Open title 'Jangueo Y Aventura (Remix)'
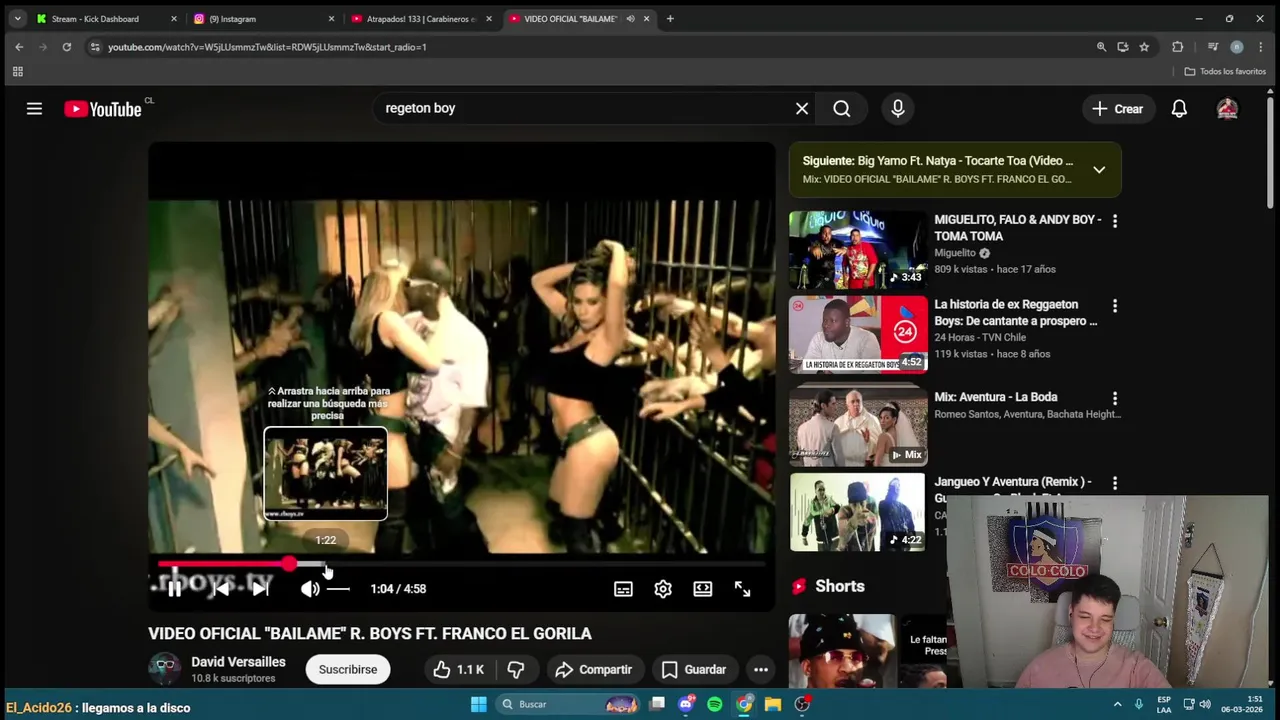 coord(1012,482)
